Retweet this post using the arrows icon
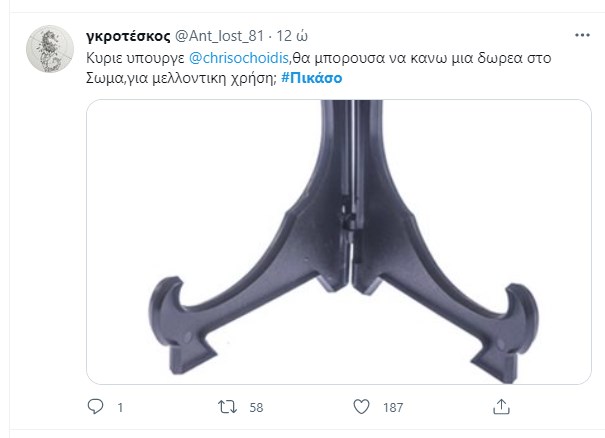605x438 pixels. 227,407
